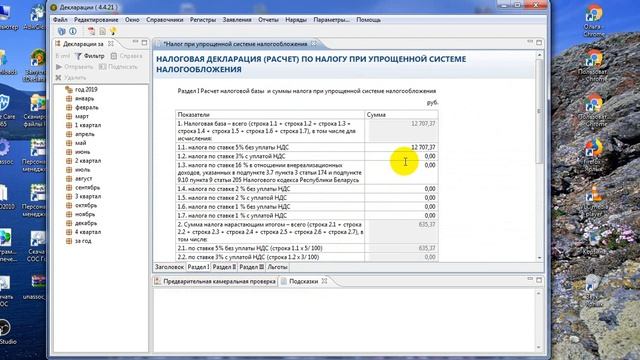Select сентябрь in the declarations tree
This screenshot has width=640, height=360.
87,188
